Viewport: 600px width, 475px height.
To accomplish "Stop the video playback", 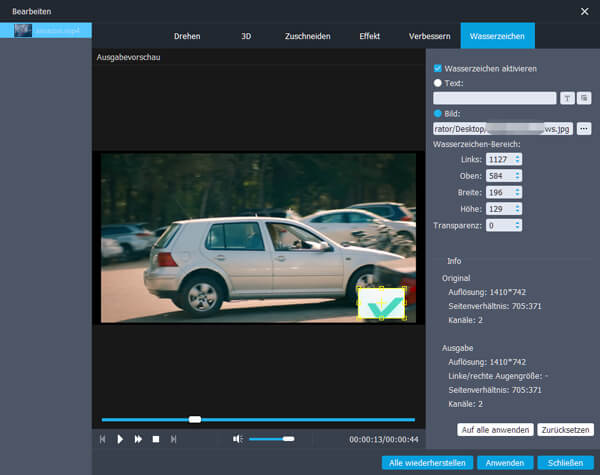I will coord(156,439).
